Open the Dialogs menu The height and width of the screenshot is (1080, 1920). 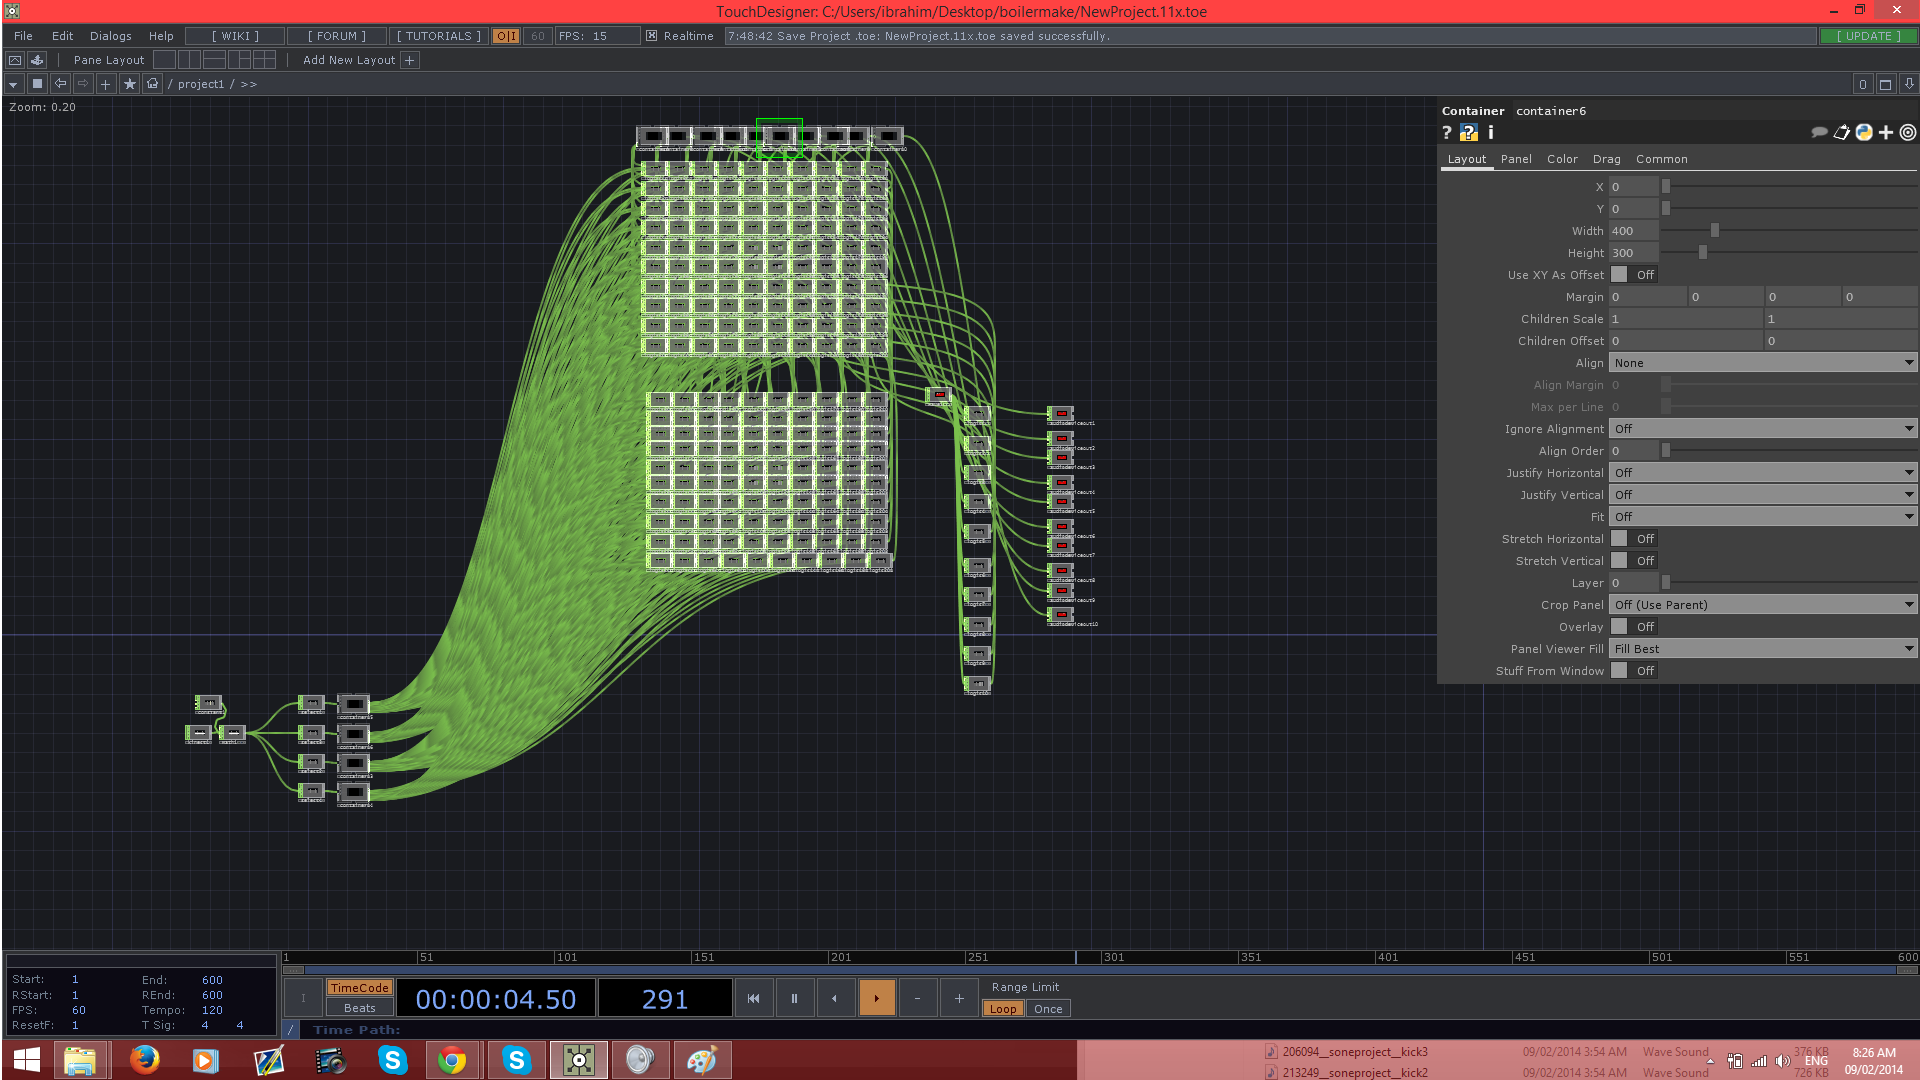pyautogui.click(x=110, y=36)
